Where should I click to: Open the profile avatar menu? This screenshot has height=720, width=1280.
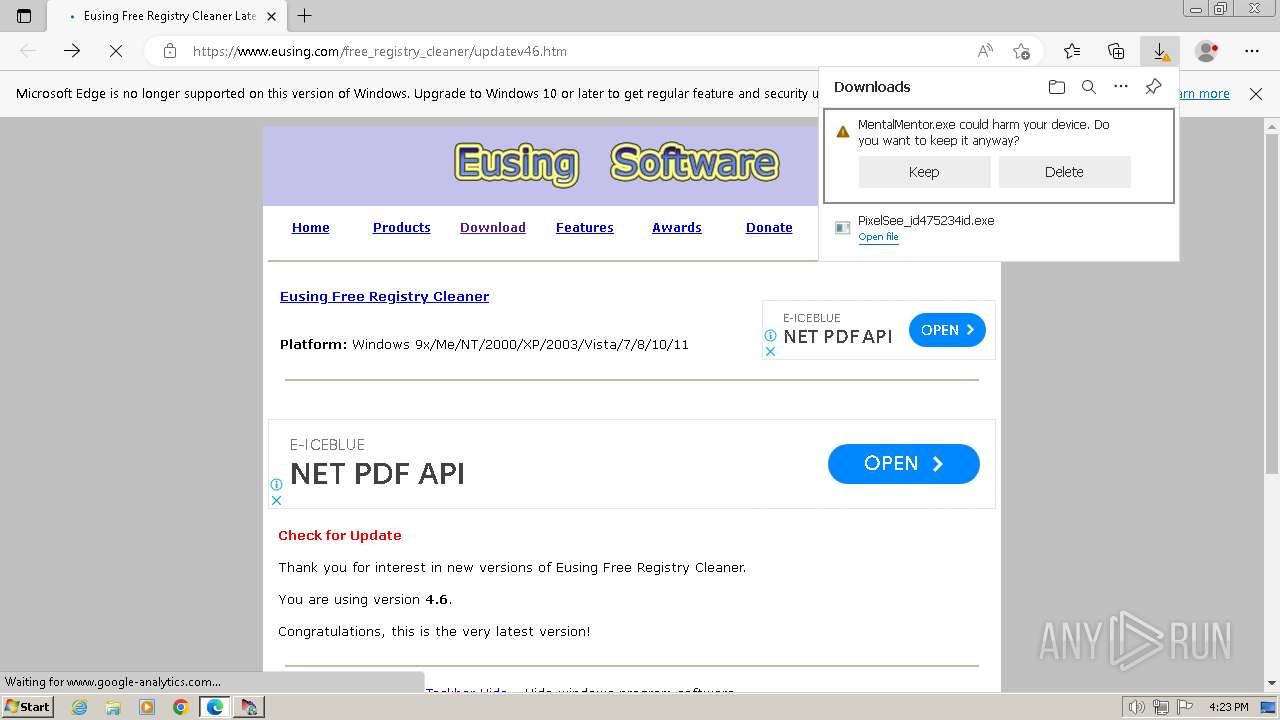(x=1207, y=51)
